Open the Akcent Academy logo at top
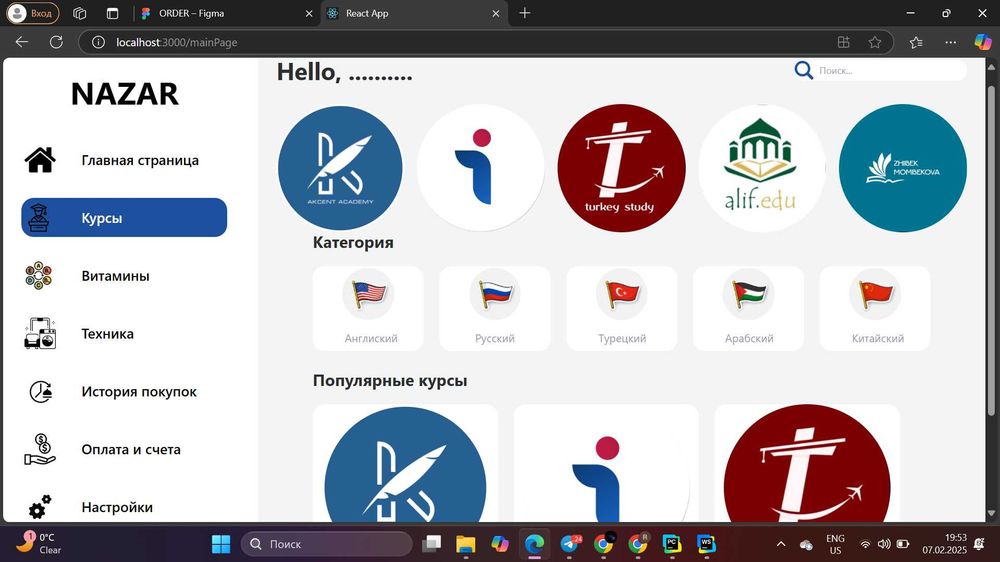 point(340,168)
